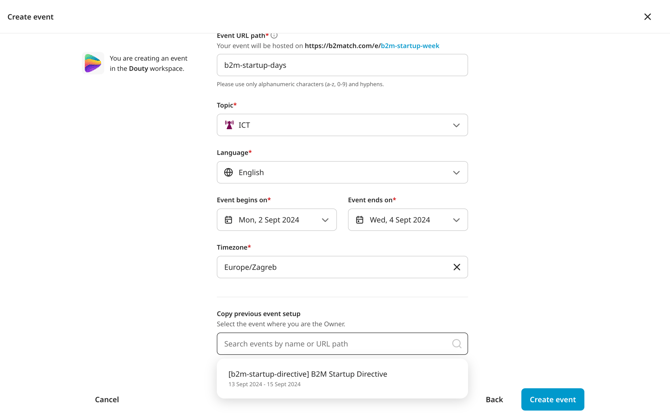Click the ICT antenna topic icon

pyautogui.click(x=229, y=125)
